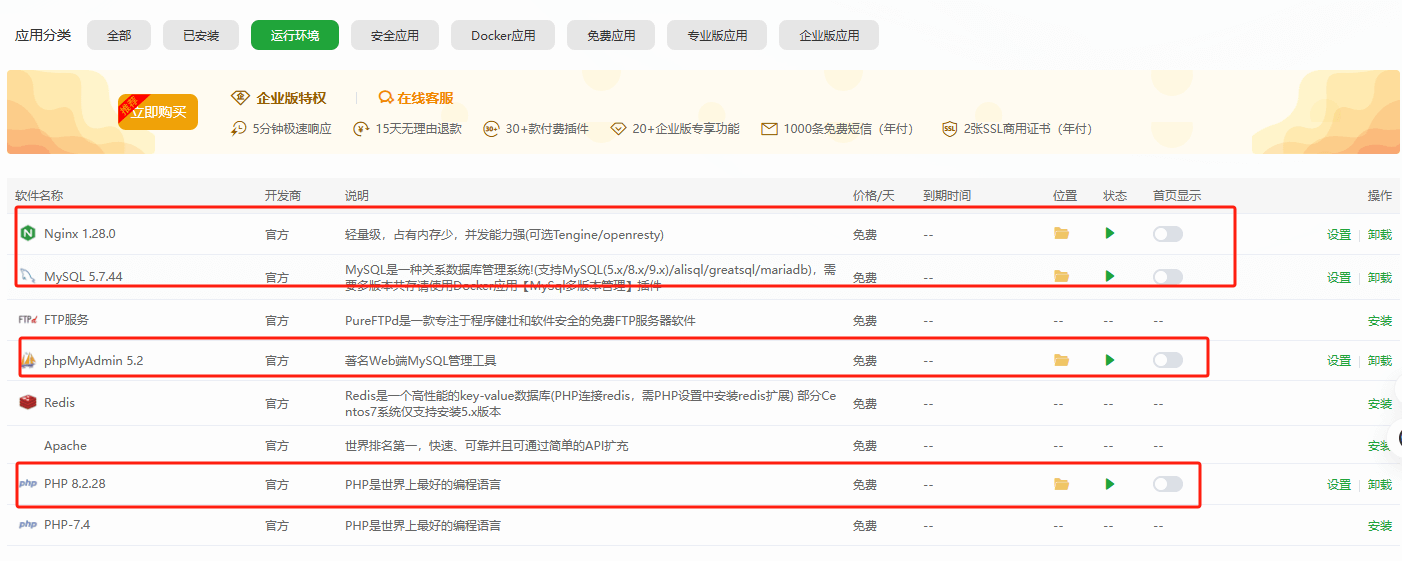Enable homepage display for MySQL 5.7.44
Image resolution: width=1402 pixels, height=561 pixels.
coord(1167,277)
